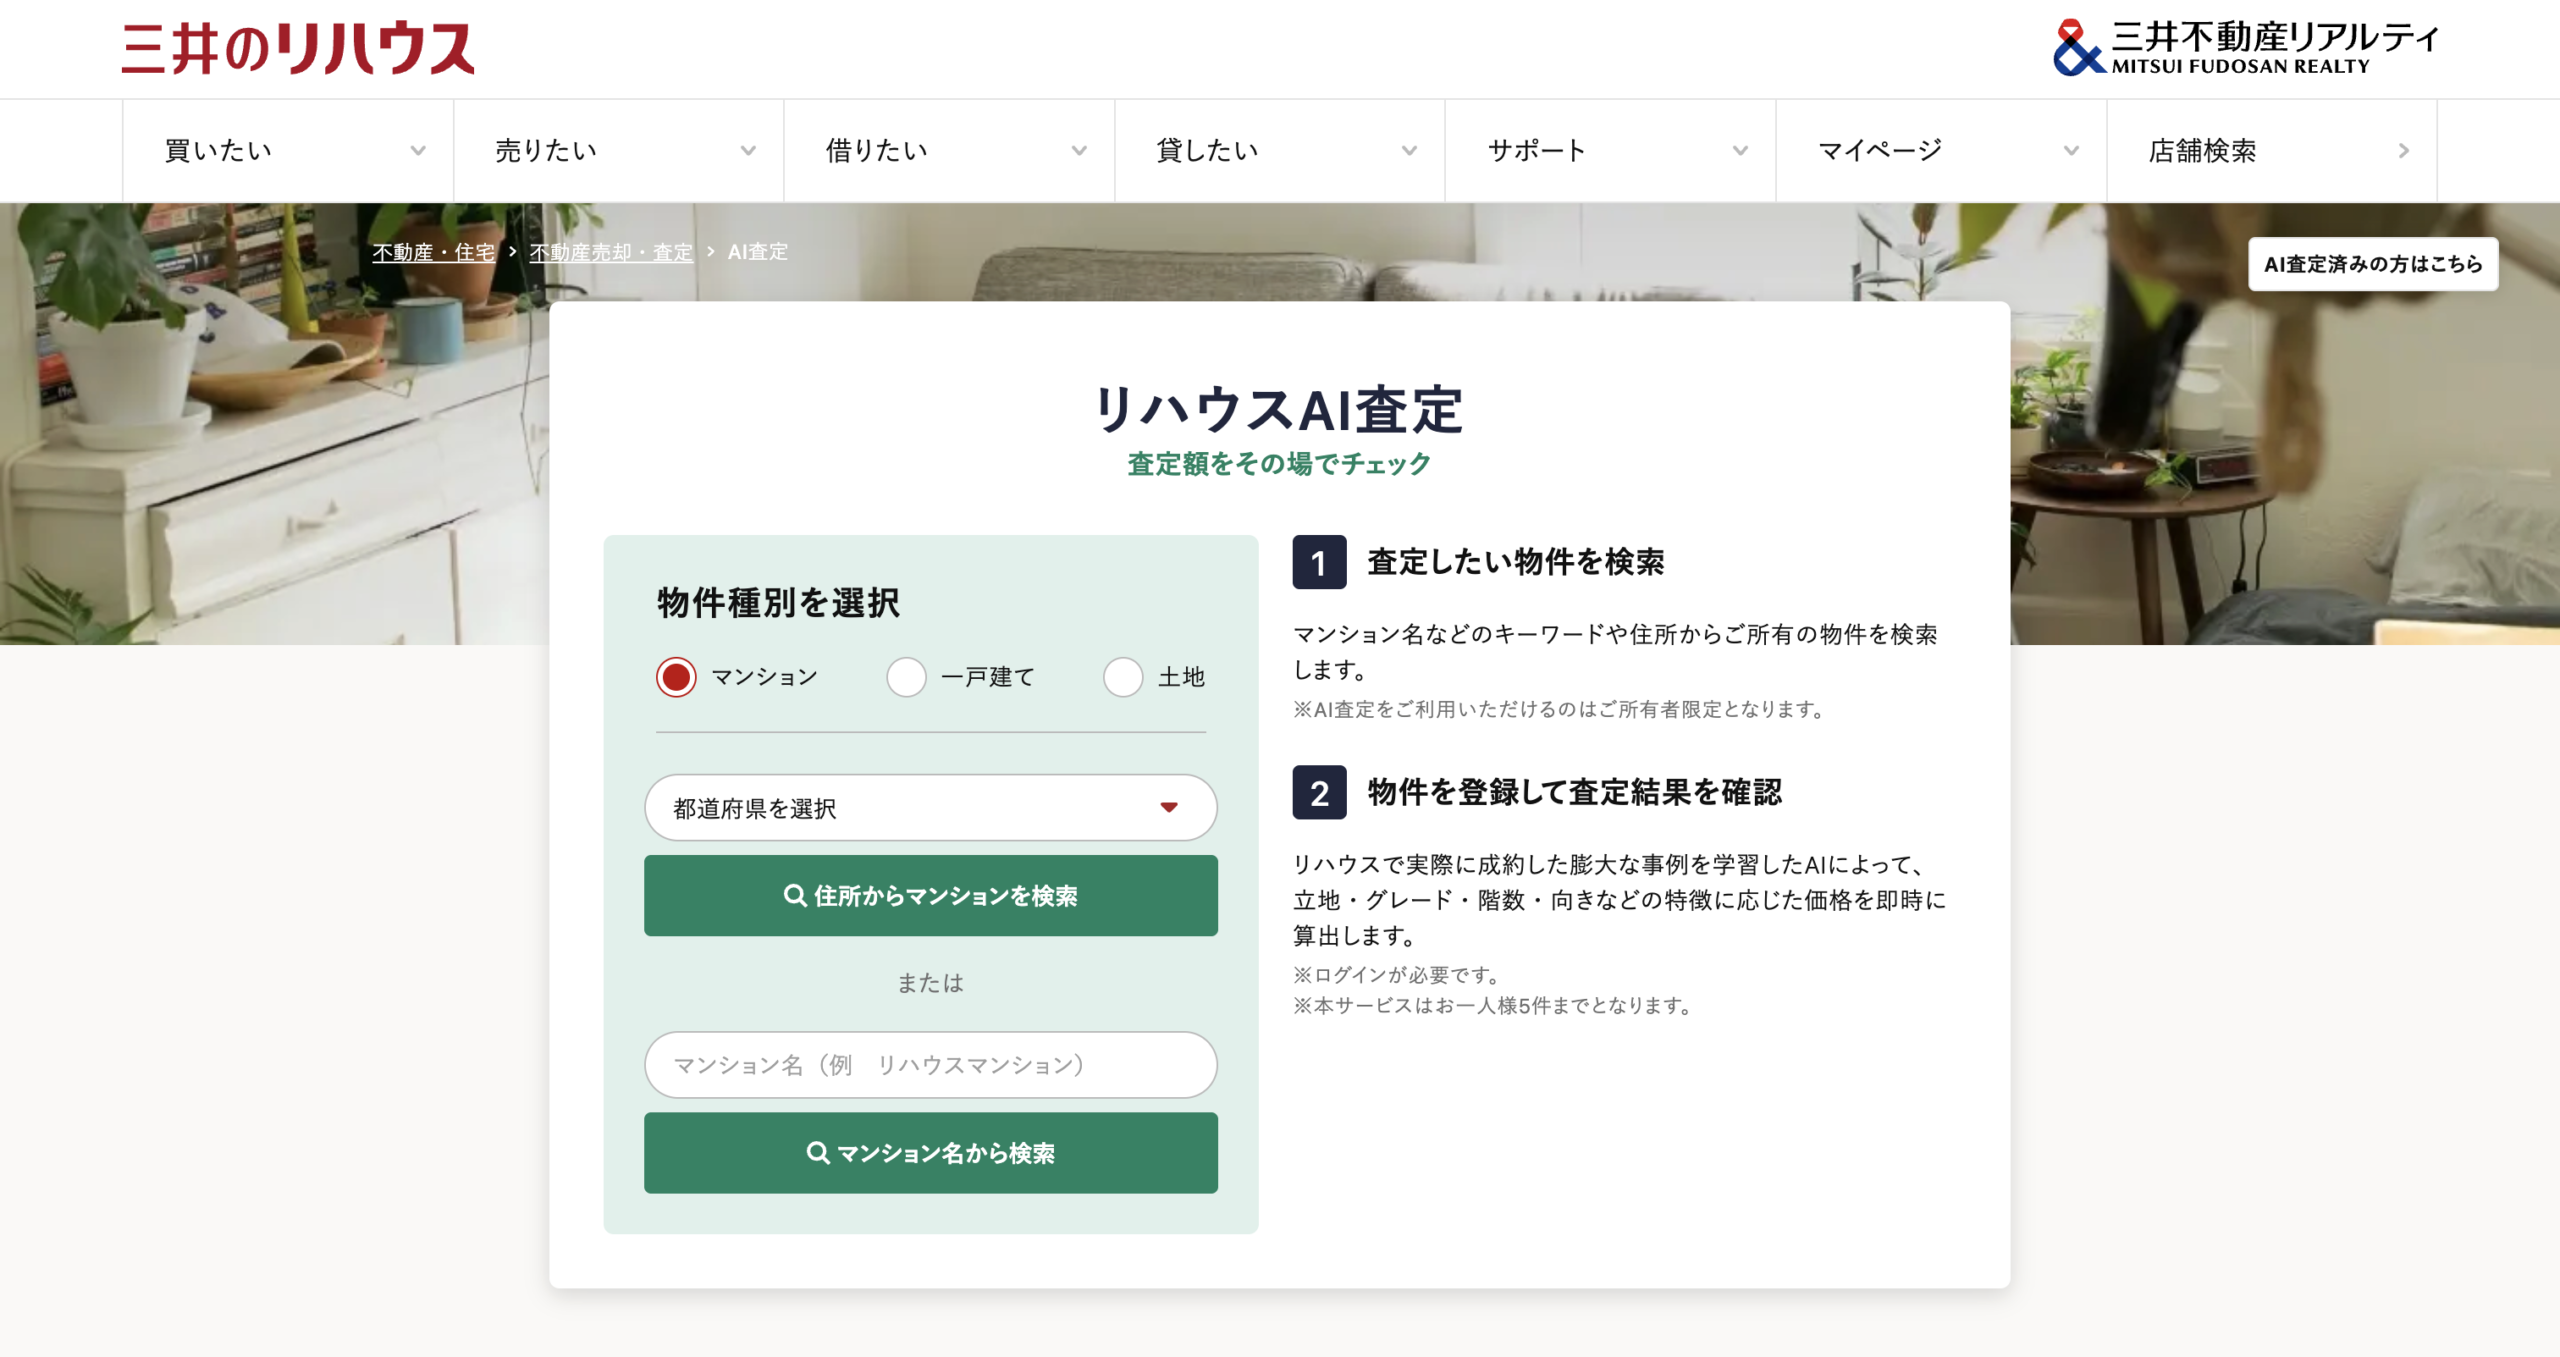Click chevron next to 買いたい
The image size is (2560, 1357).
(418, 151)
